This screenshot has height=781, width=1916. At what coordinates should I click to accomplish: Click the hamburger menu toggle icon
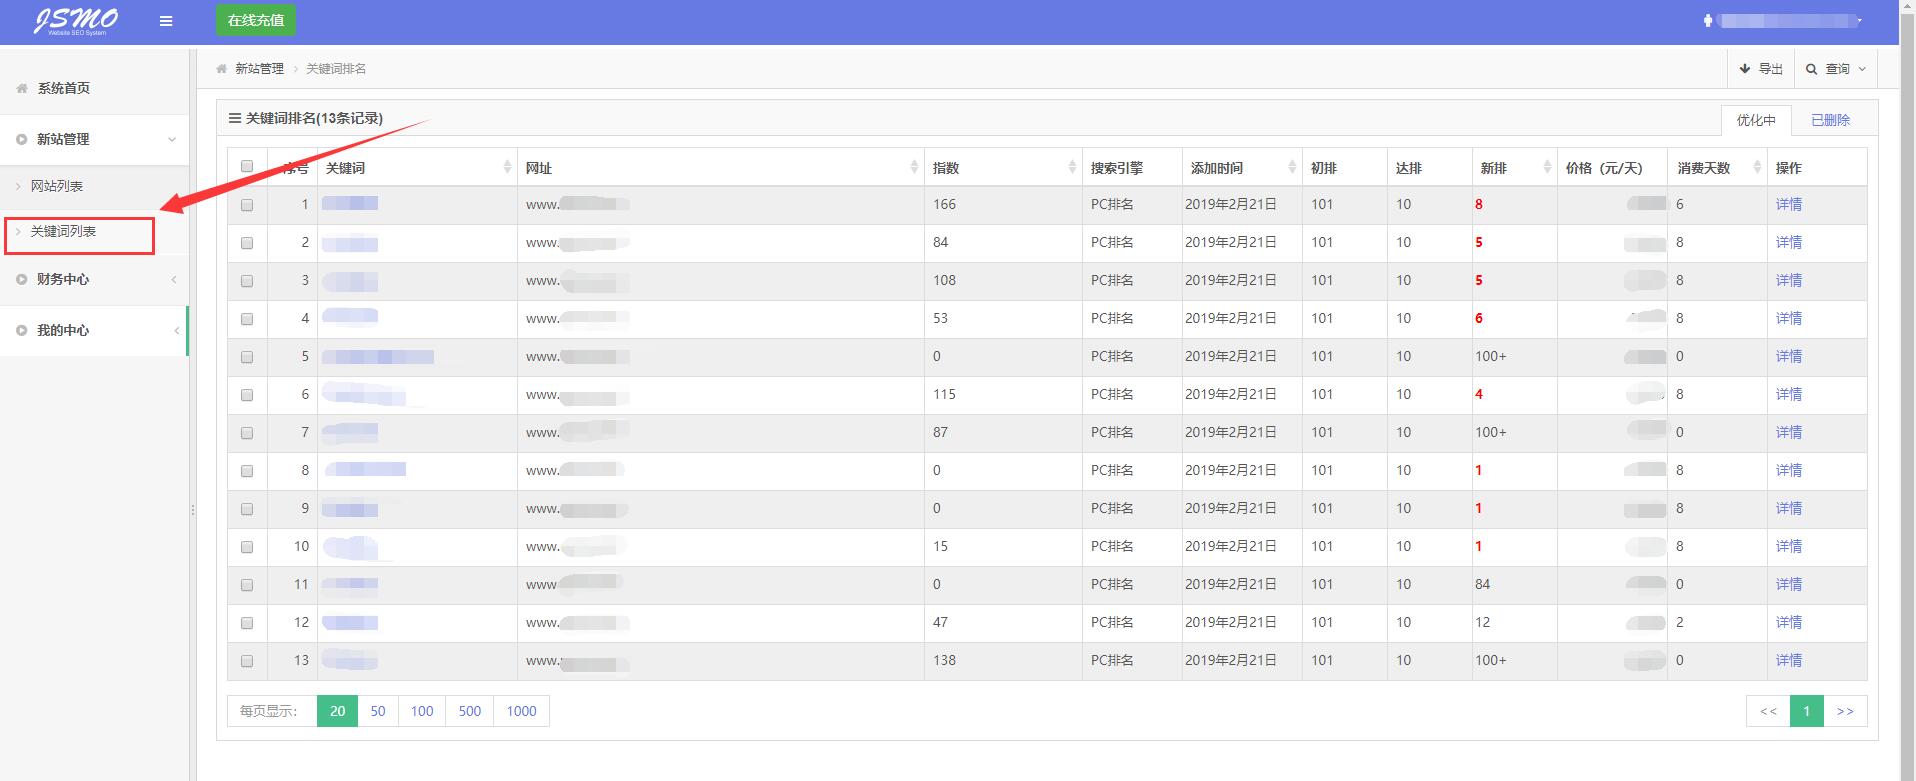166,21
